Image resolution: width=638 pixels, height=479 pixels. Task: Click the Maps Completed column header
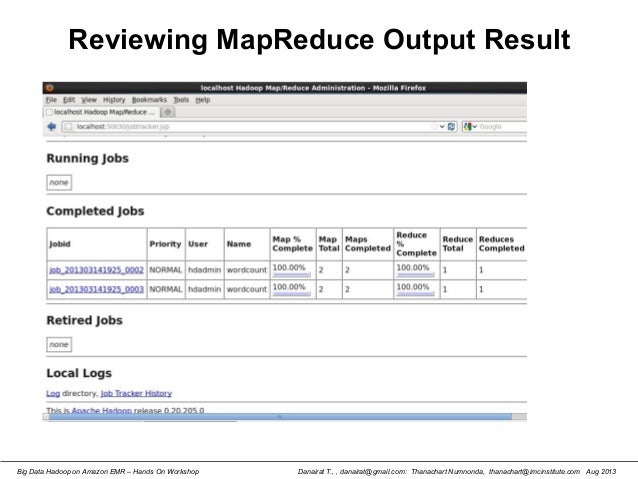click(x=368, y=244)
